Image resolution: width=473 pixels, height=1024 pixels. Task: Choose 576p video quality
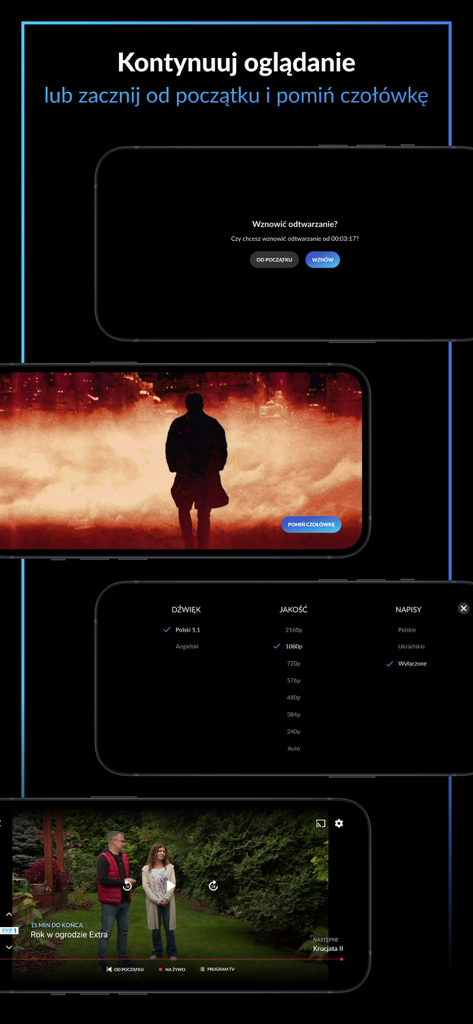294,680
